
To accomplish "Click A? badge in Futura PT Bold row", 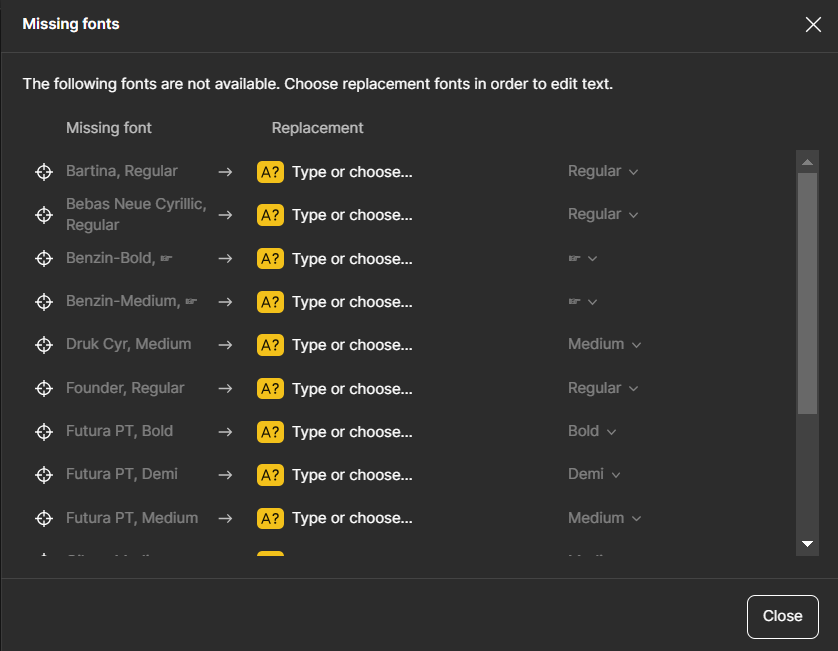I will pos(270,432).
